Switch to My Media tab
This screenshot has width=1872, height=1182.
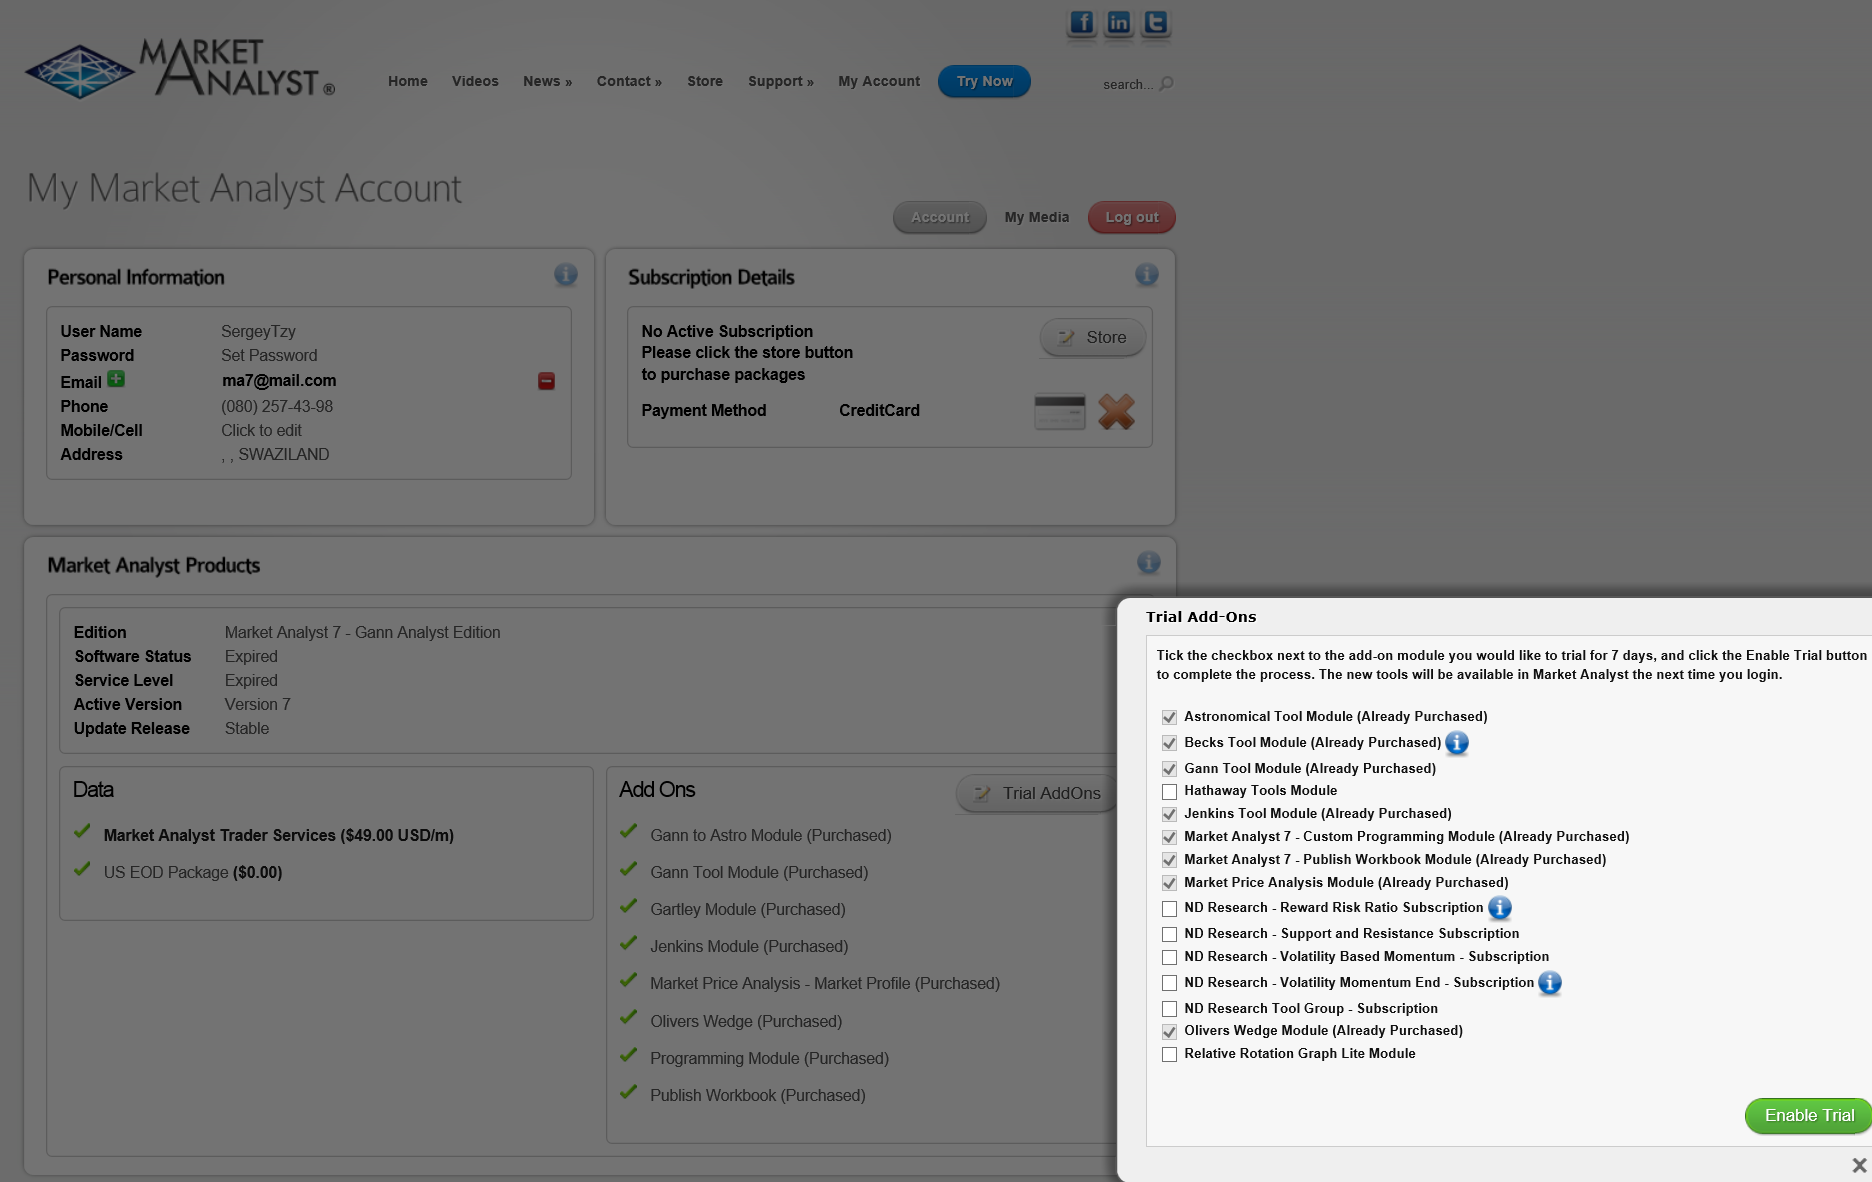[1036, 217]
